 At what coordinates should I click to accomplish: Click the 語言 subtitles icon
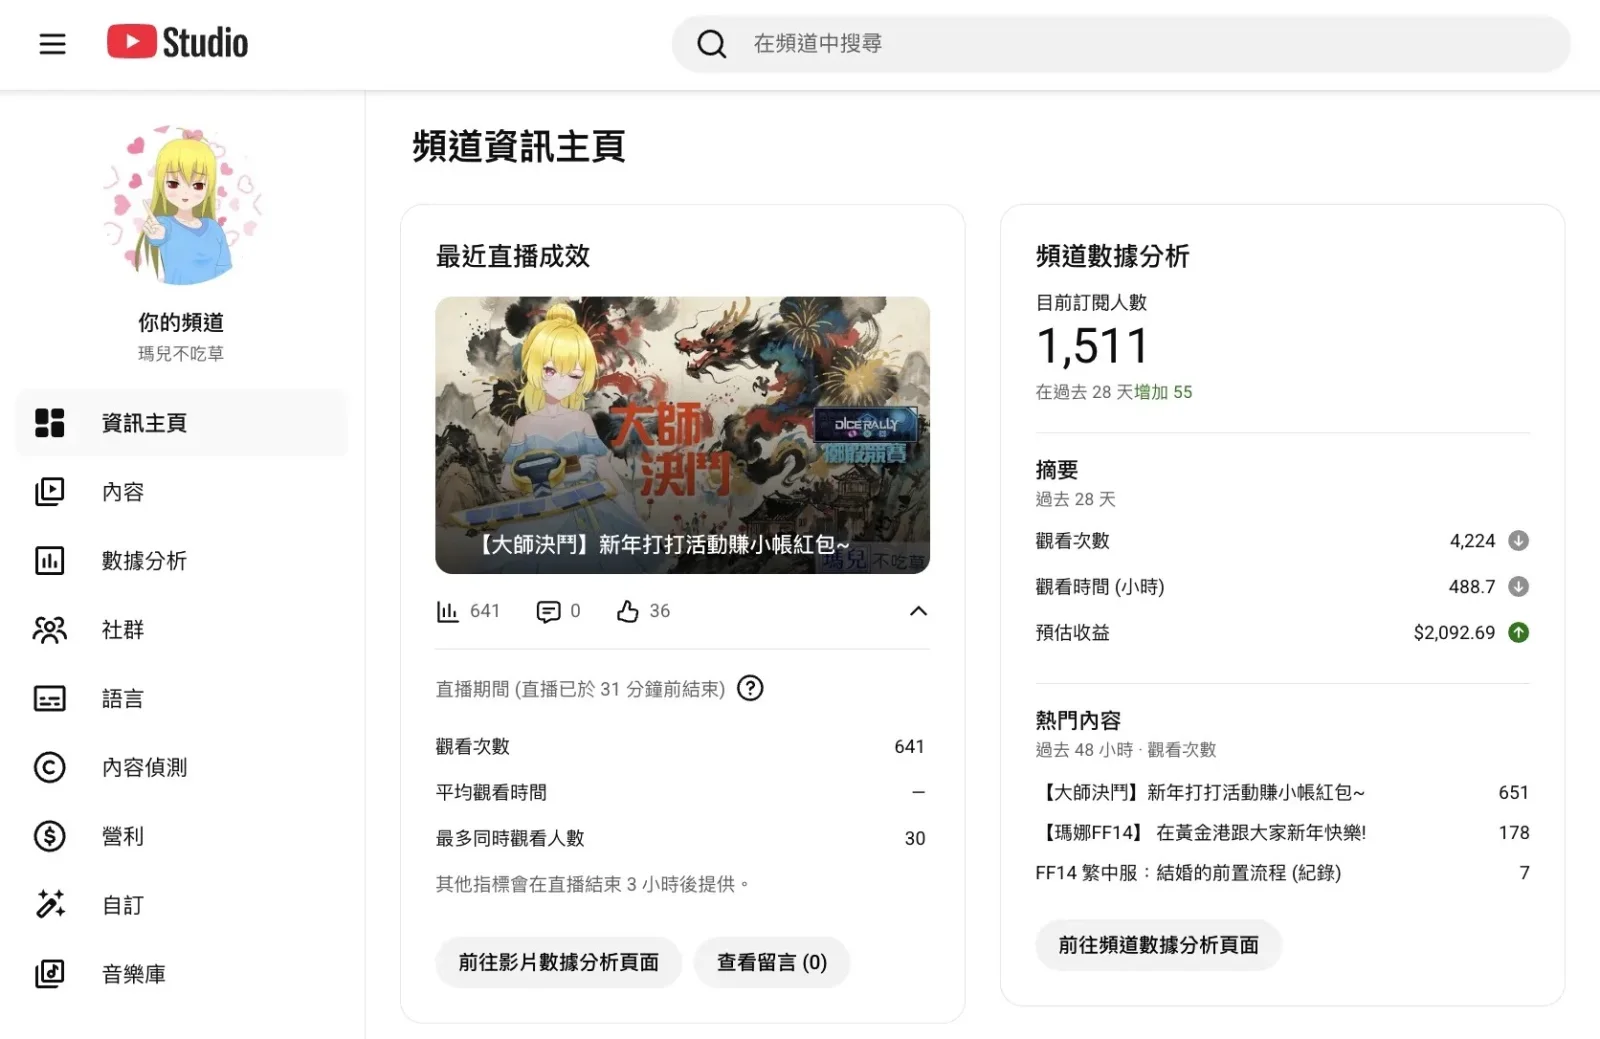pyautogui.click(x=50, y=698)
